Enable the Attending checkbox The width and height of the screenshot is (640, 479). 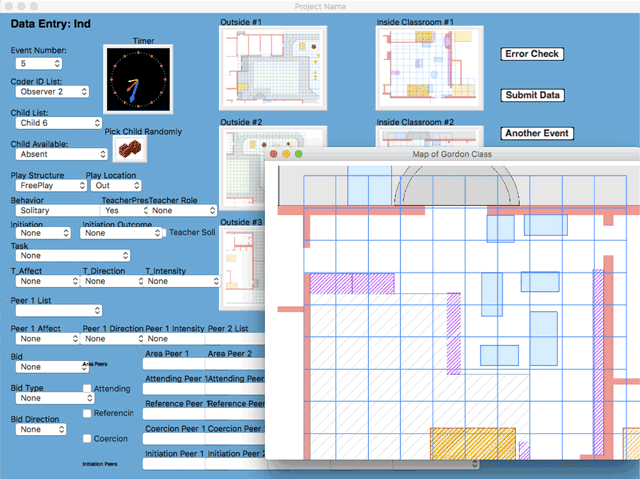(88, 388)
